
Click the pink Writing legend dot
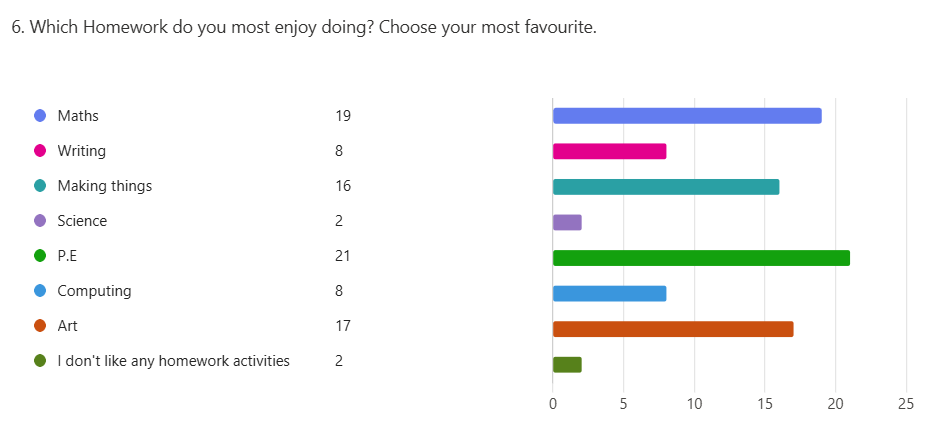tap(40, 151)
